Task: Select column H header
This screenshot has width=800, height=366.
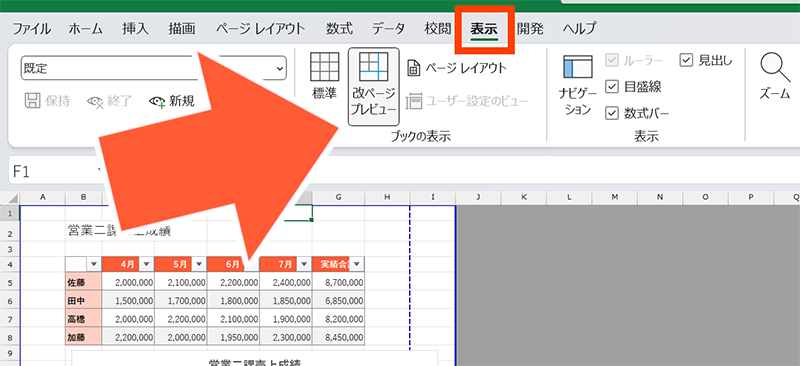Action: point(387,198)
